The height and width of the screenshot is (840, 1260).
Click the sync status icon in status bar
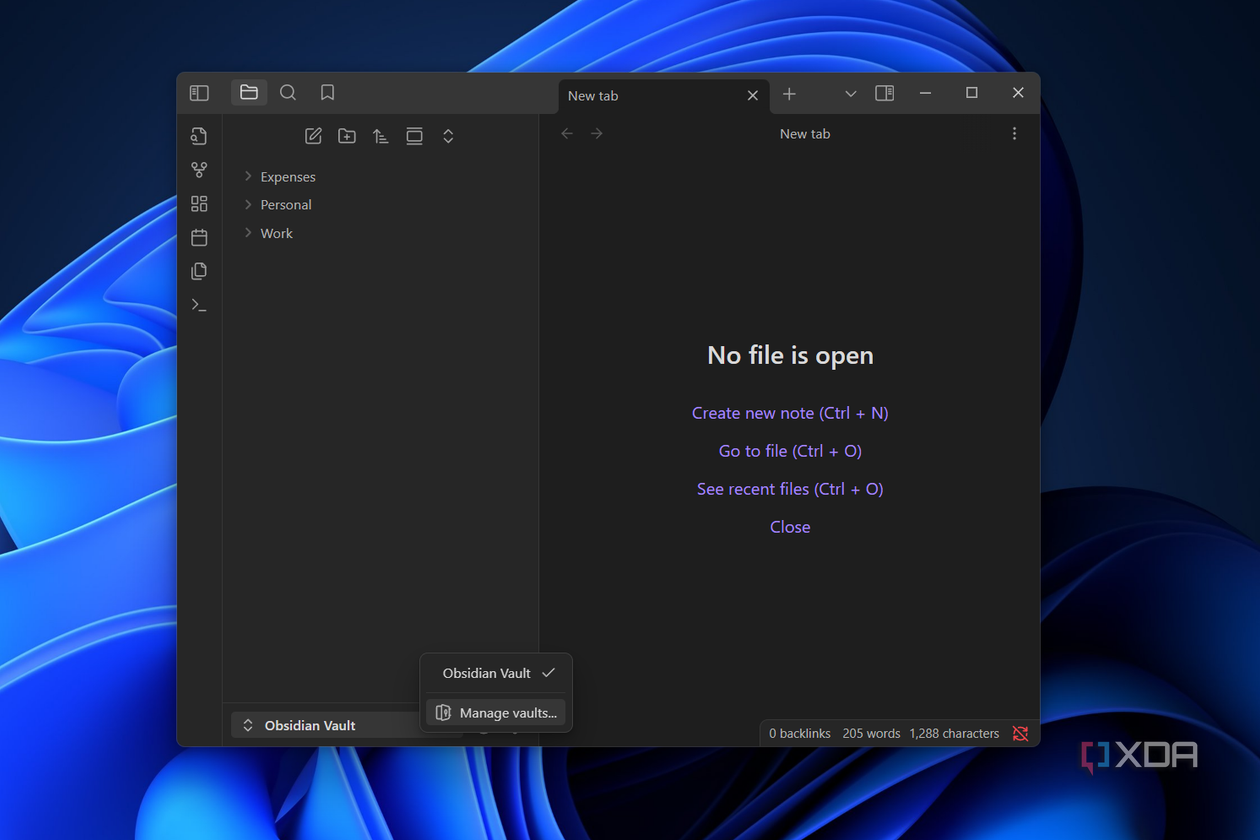(1020, 733)
